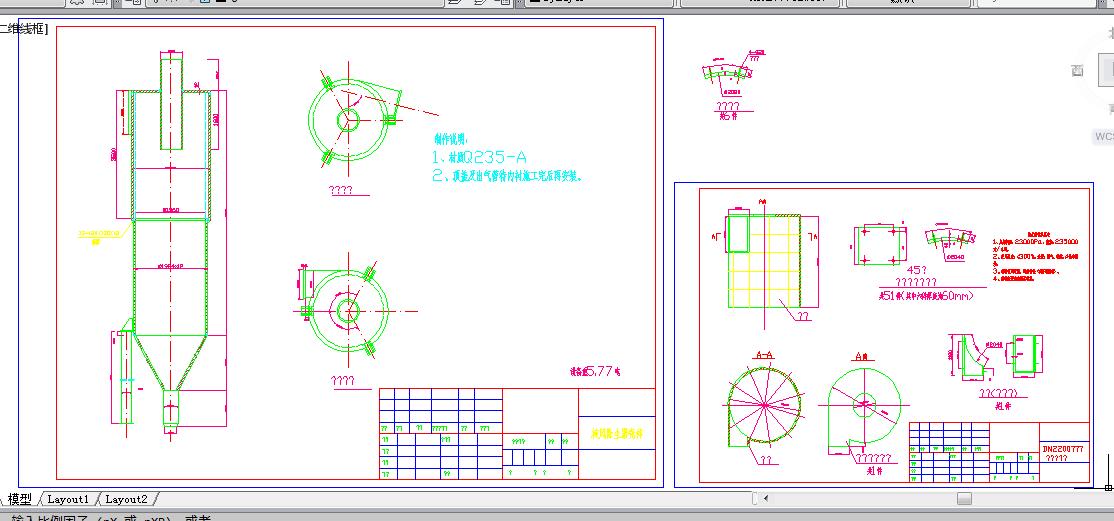The image size is (1114, 521).
Task: Select the blue text reading 5.77
Action: [595, 370]
